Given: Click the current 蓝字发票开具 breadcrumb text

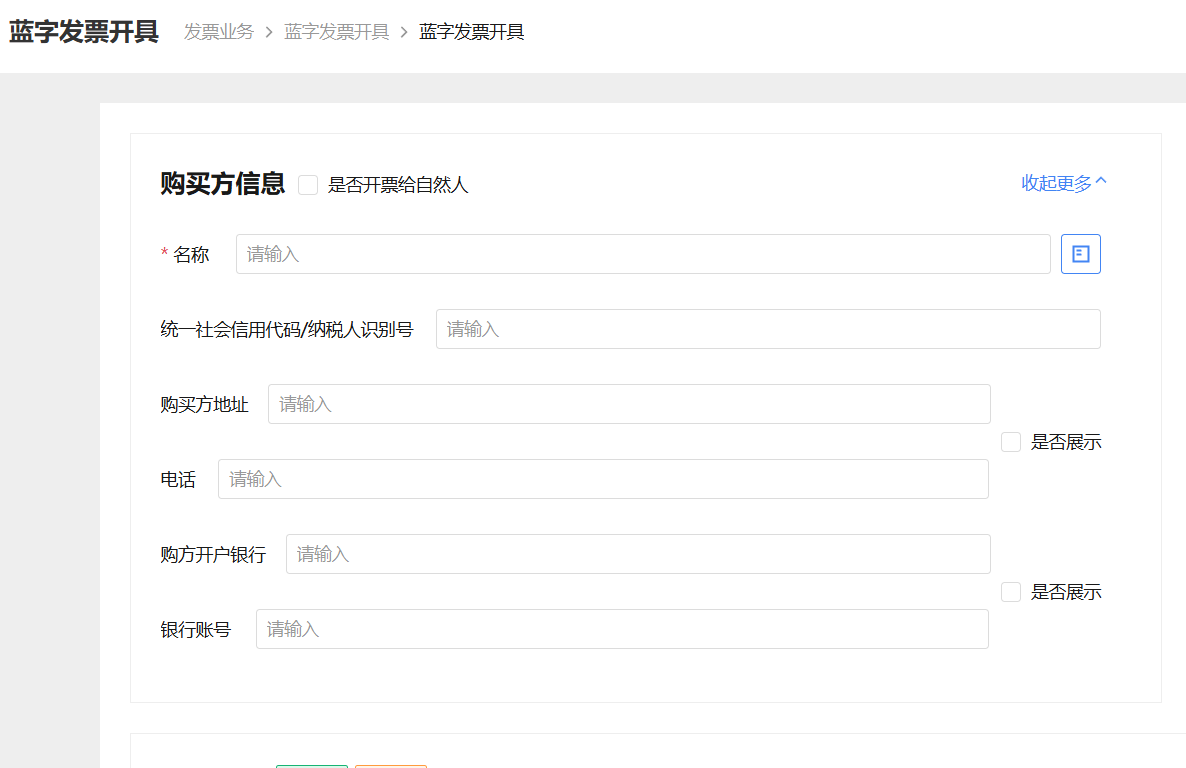Looking at the screenshot, I should [x=471, y=32].
